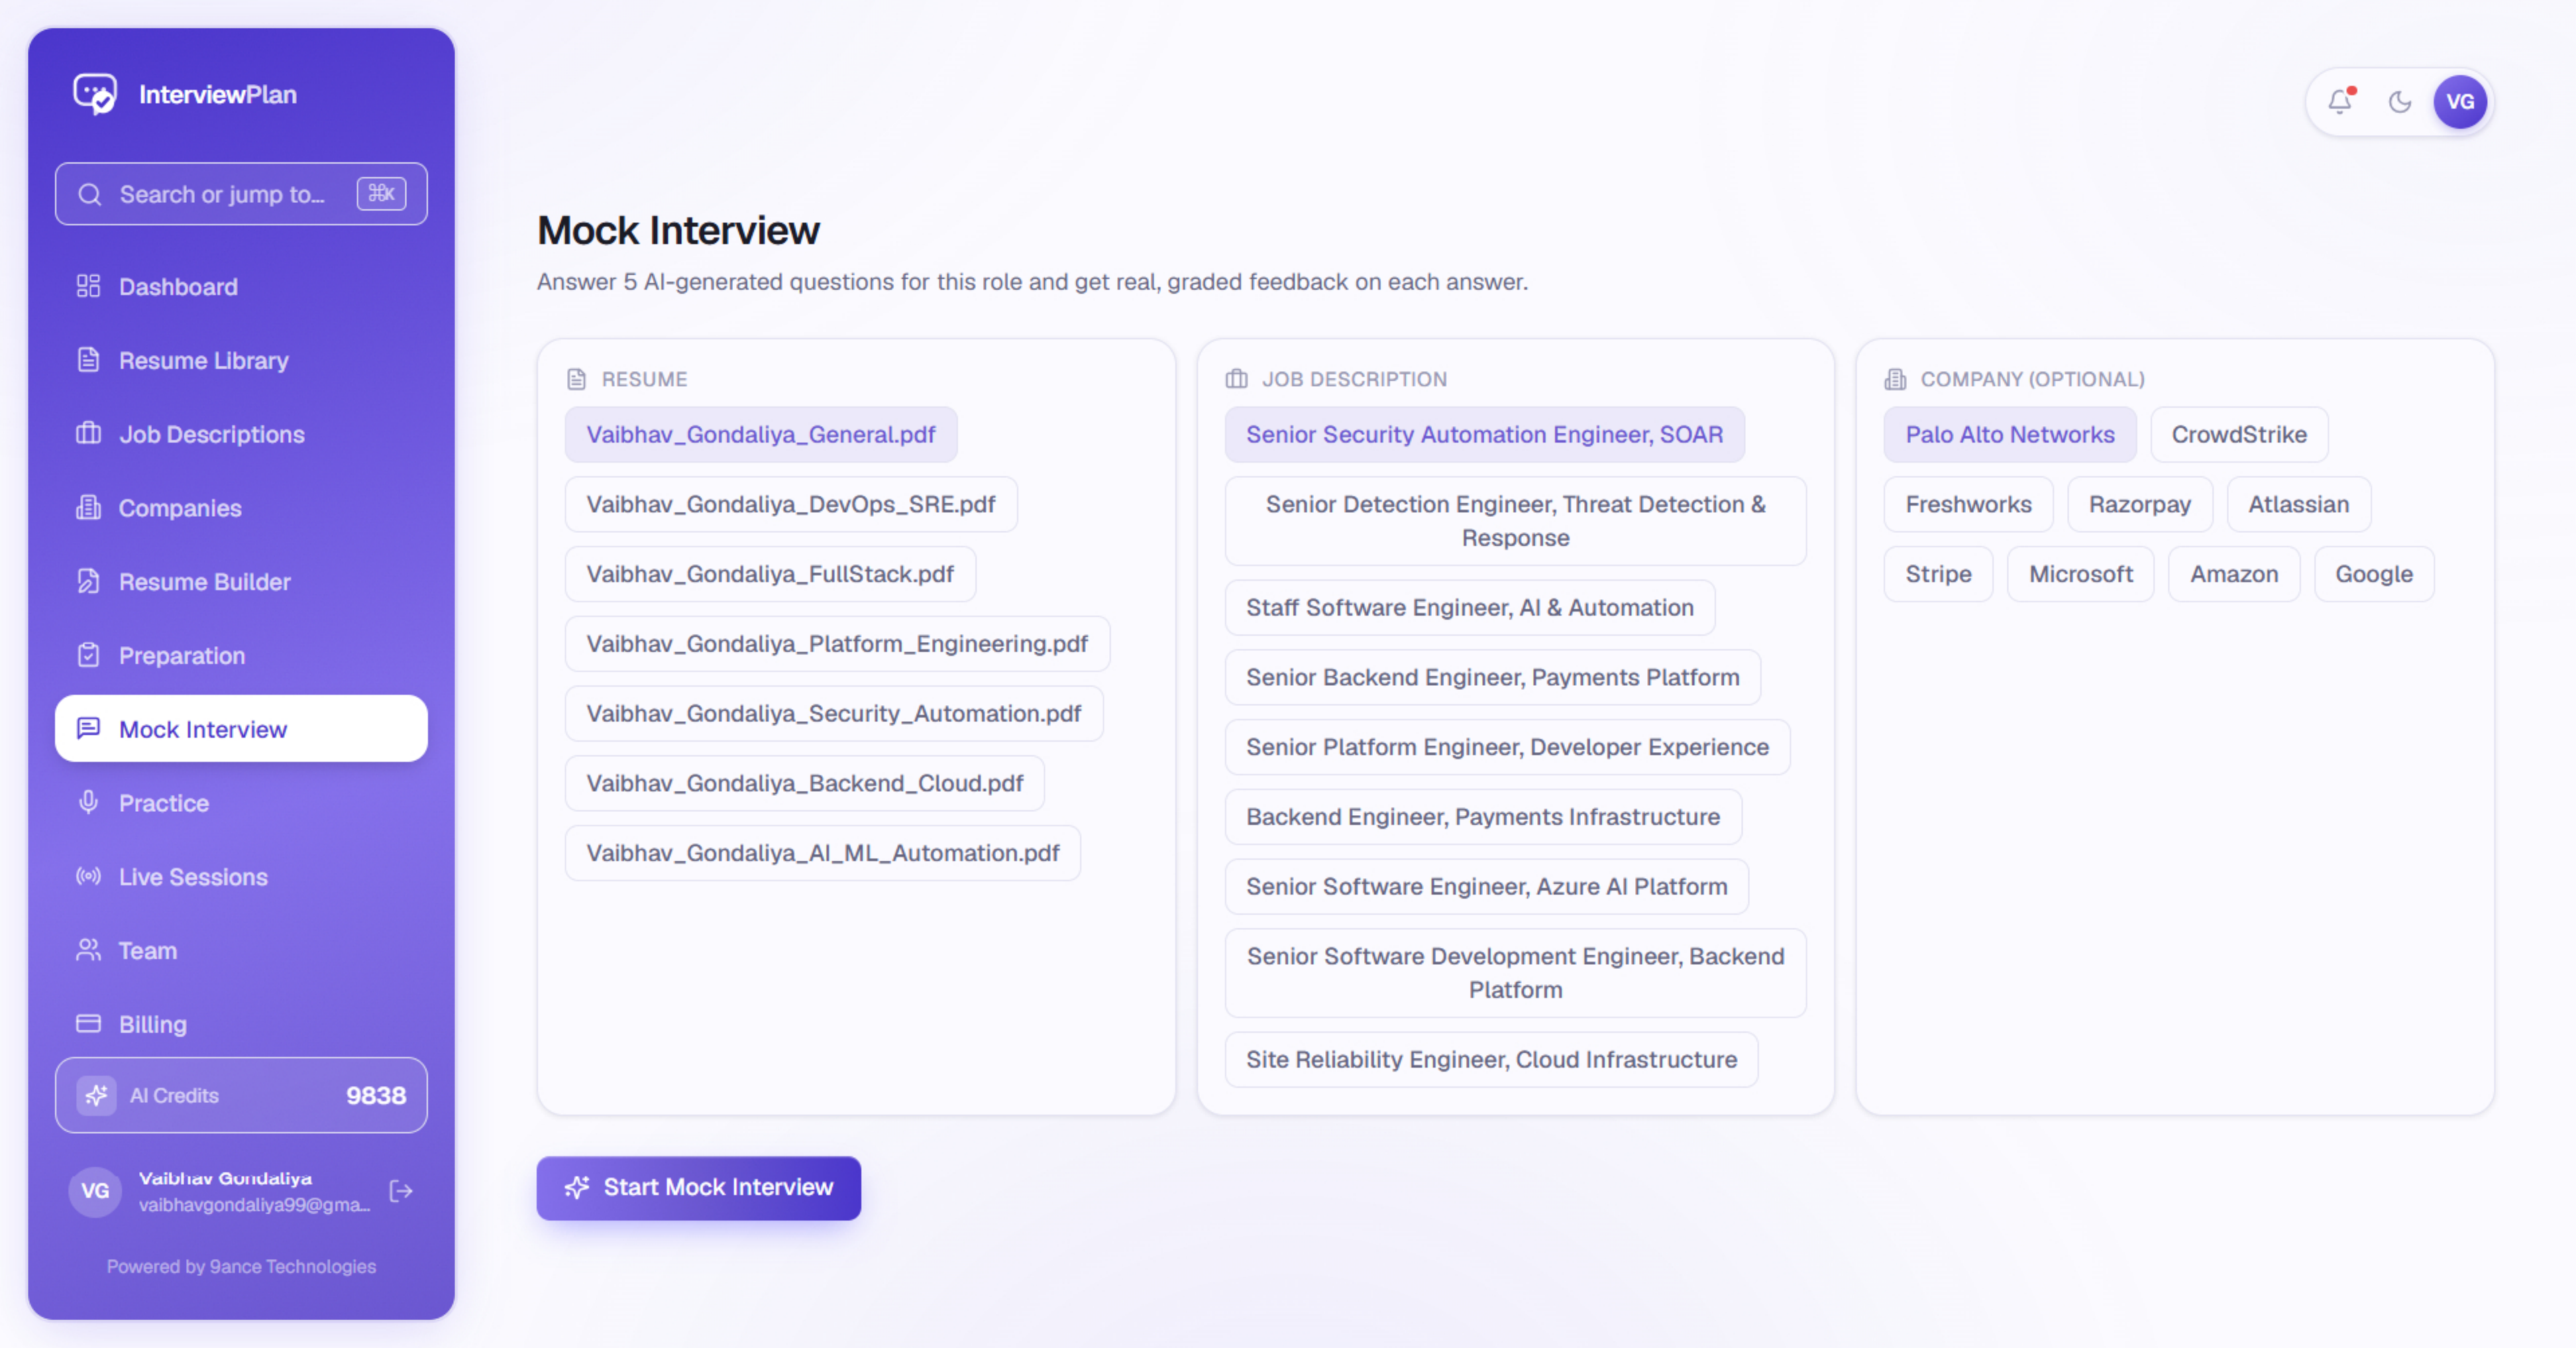Open Billing page
Screen dimensions: 2576x1348
coord(241,1024)
